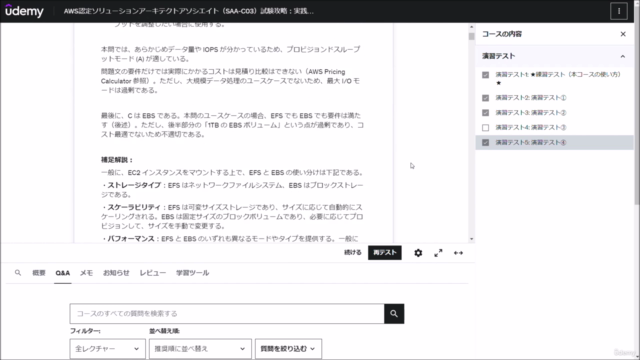Focus the course question search field

pyautogui.click(x=227, y=313)
